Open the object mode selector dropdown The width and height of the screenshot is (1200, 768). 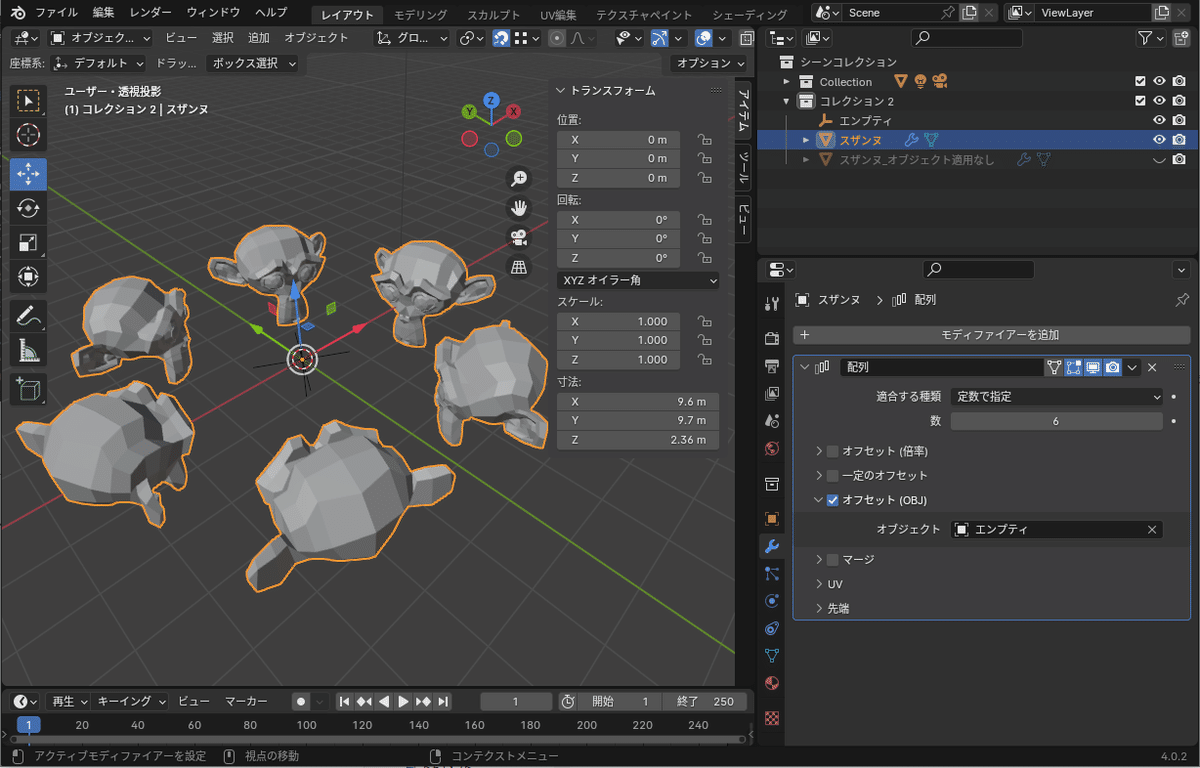(x=100, y=38)
